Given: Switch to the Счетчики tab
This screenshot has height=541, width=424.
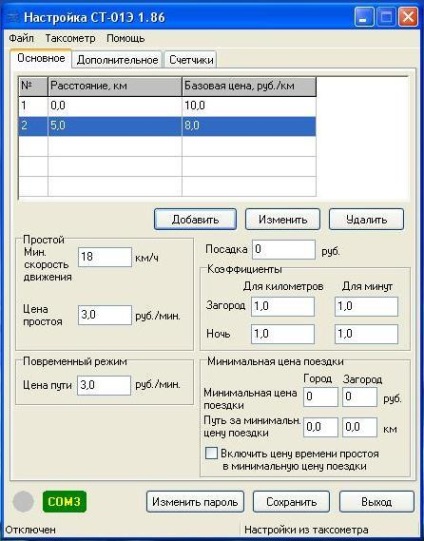Looking at the screenshot, I should [191, 60].
